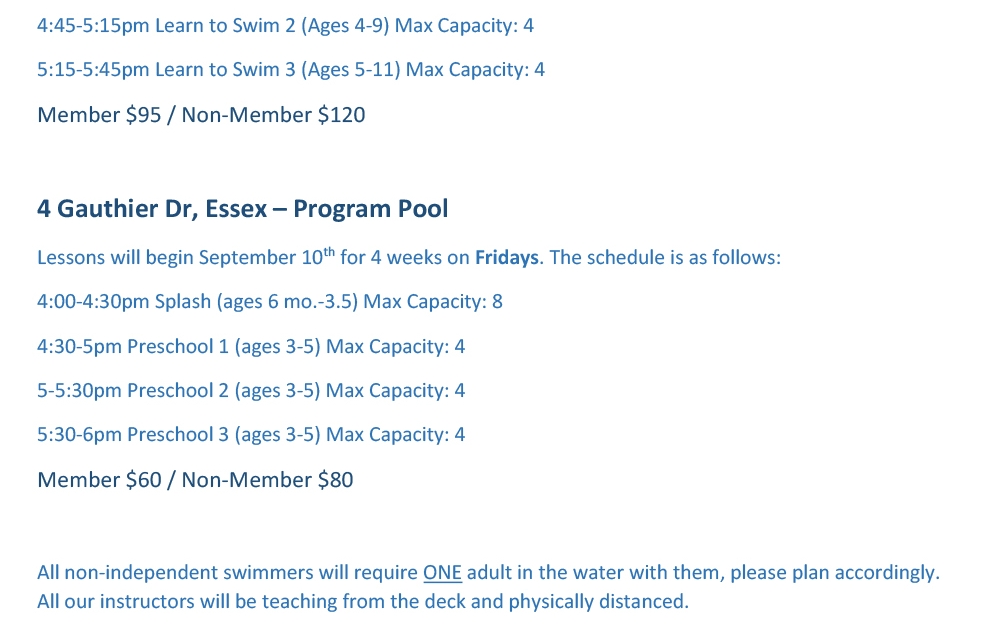Click the '(ages 6 mo.-3.5)' text

coord(287,302)
